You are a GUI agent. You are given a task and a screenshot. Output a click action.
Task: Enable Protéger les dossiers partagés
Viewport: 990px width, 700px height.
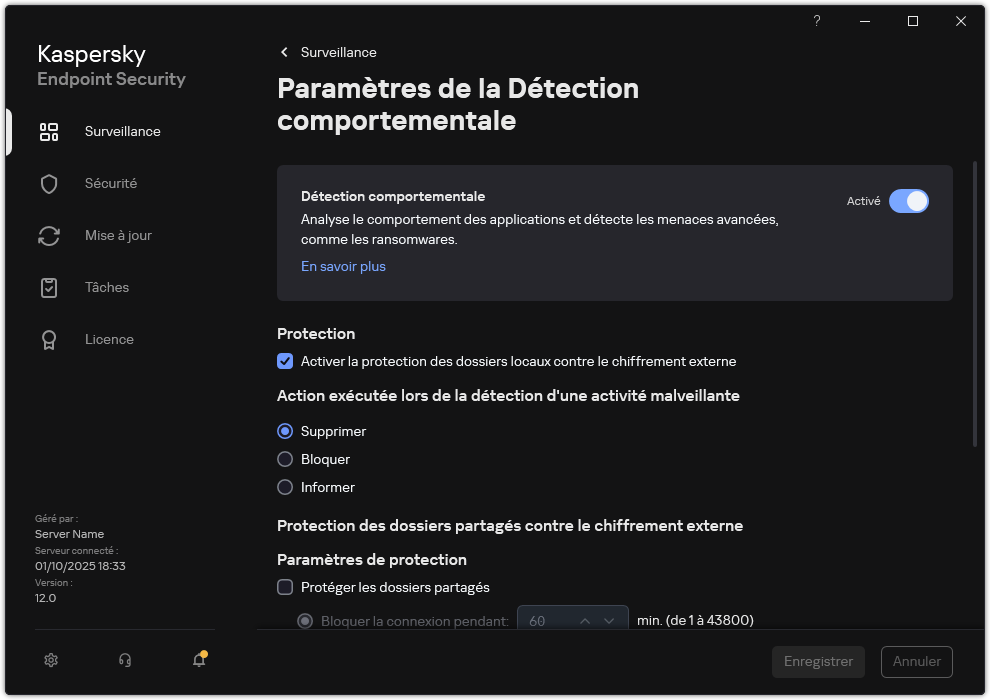pyautogui.click(x=285, y=587)
